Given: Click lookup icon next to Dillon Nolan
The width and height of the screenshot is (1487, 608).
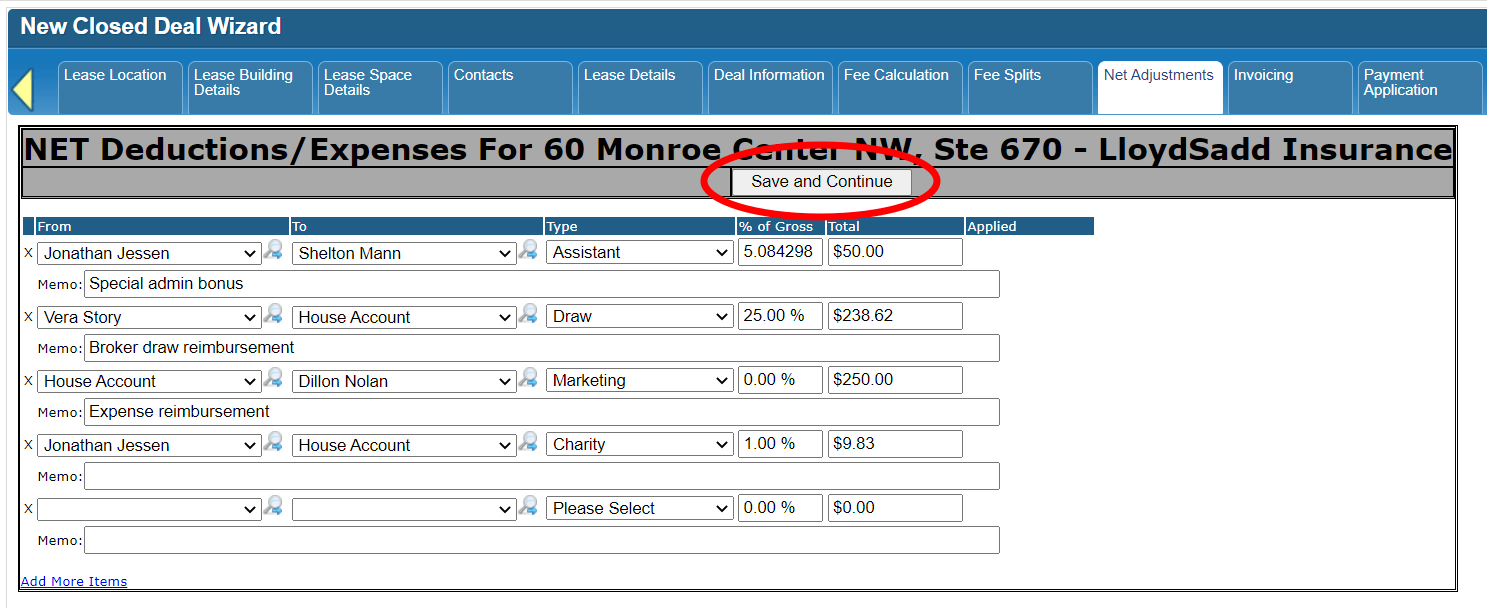Looking at the screenshot, I should 528,379.
